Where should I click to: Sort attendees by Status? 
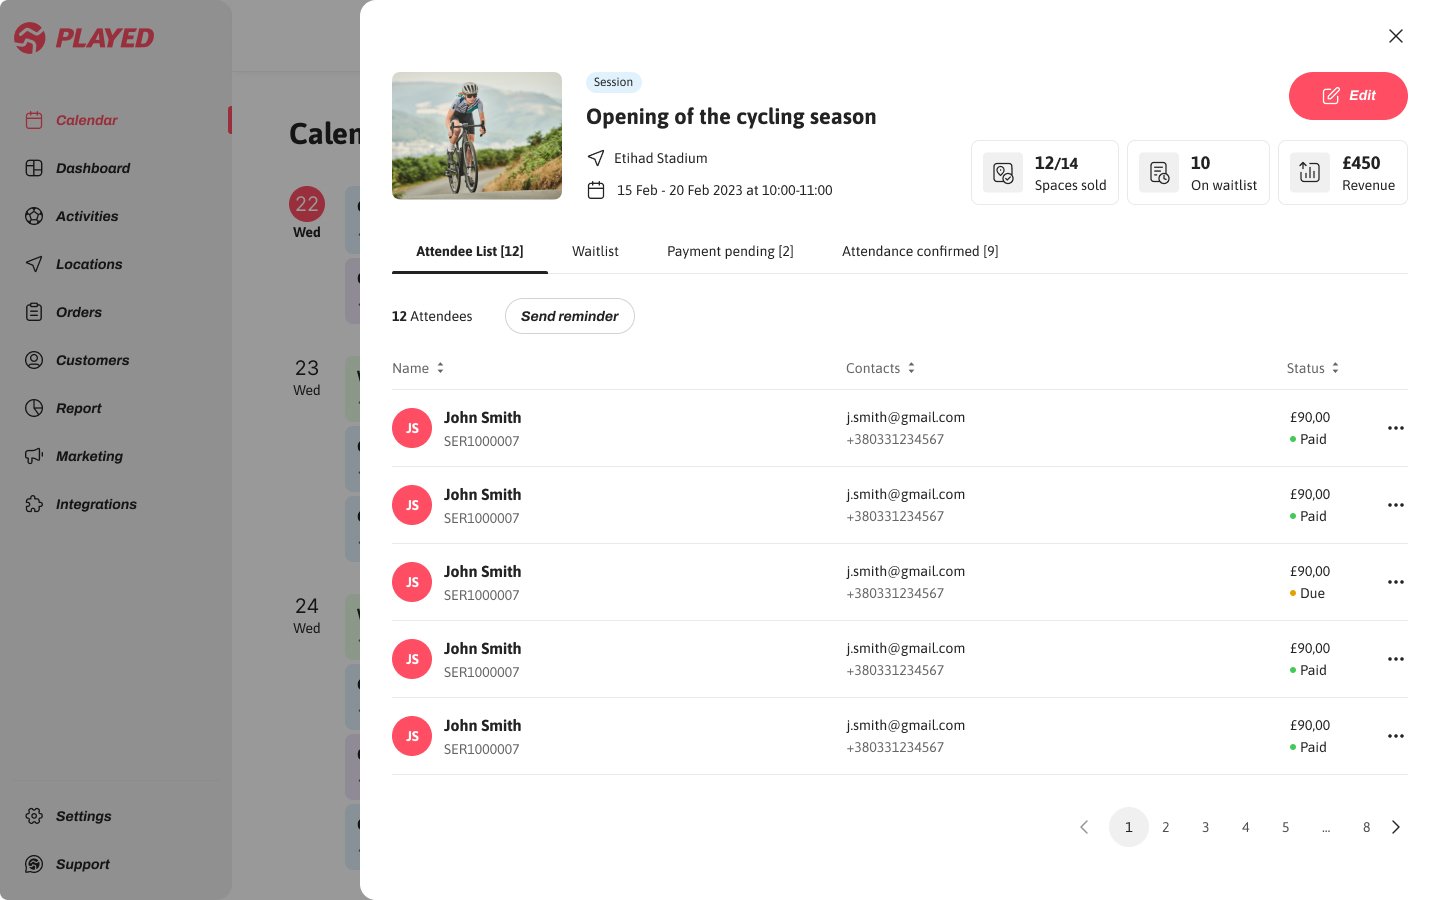[1312, 368]
